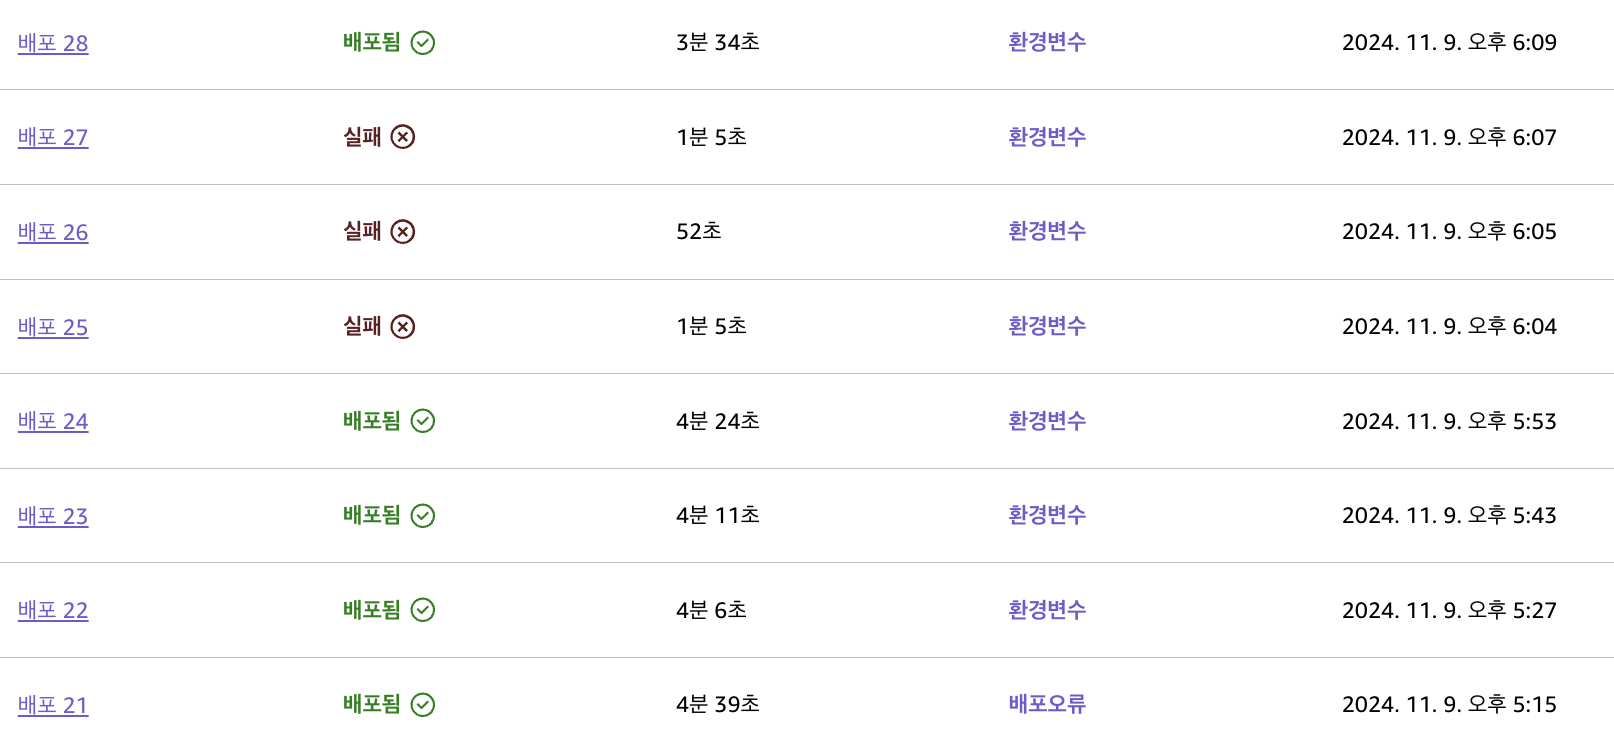
Task: Click the failed X icon for 배포 25
Action: click(x=403, y=327)
